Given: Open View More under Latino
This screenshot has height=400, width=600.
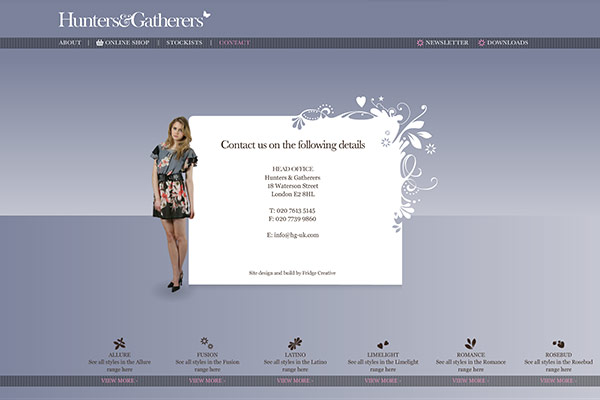Looking at the screenshot, I should tap(294, 381).
